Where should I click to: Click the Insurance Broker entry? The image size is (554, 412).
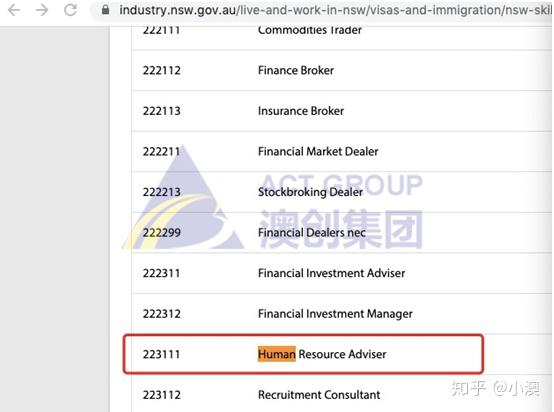[x=301, y=111]
